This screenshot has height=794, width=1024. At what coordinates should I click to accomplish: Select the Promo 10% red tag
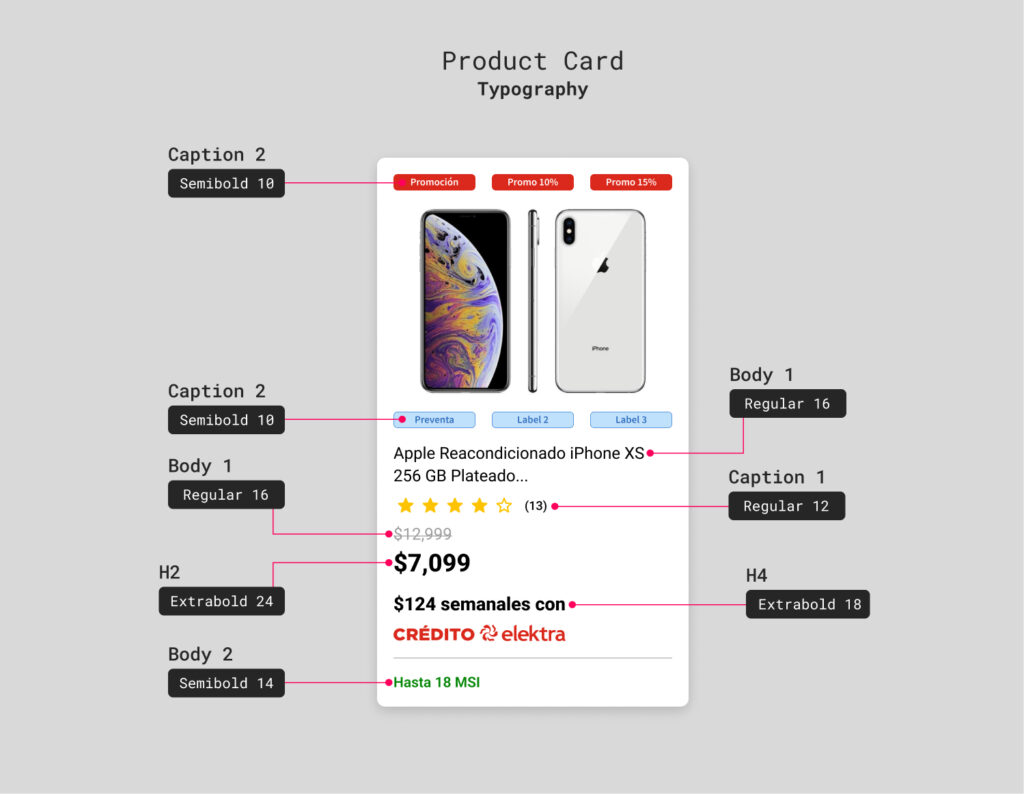[532, 182]
